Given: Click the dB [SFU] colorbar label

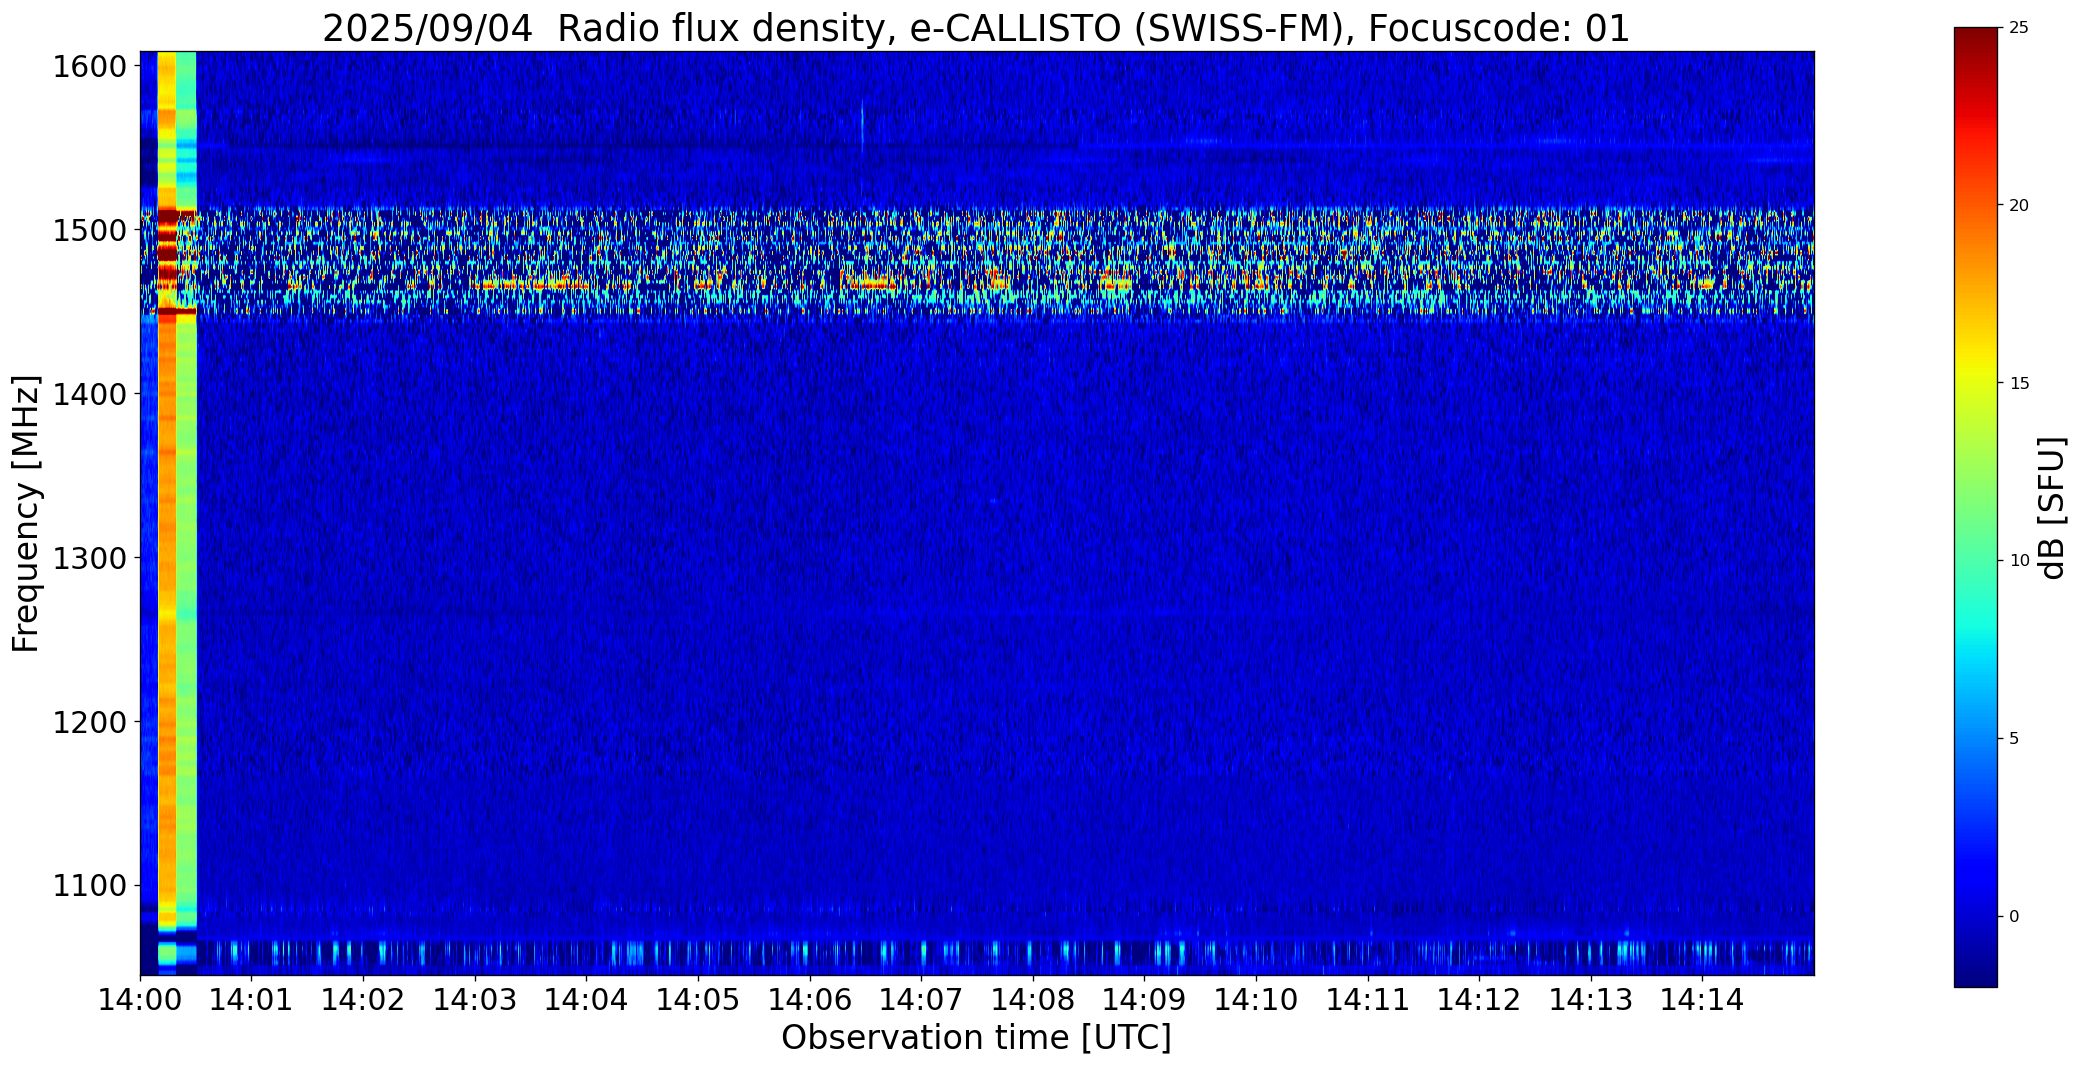Looking at the screenshot, I should [x=2053, y=508].
